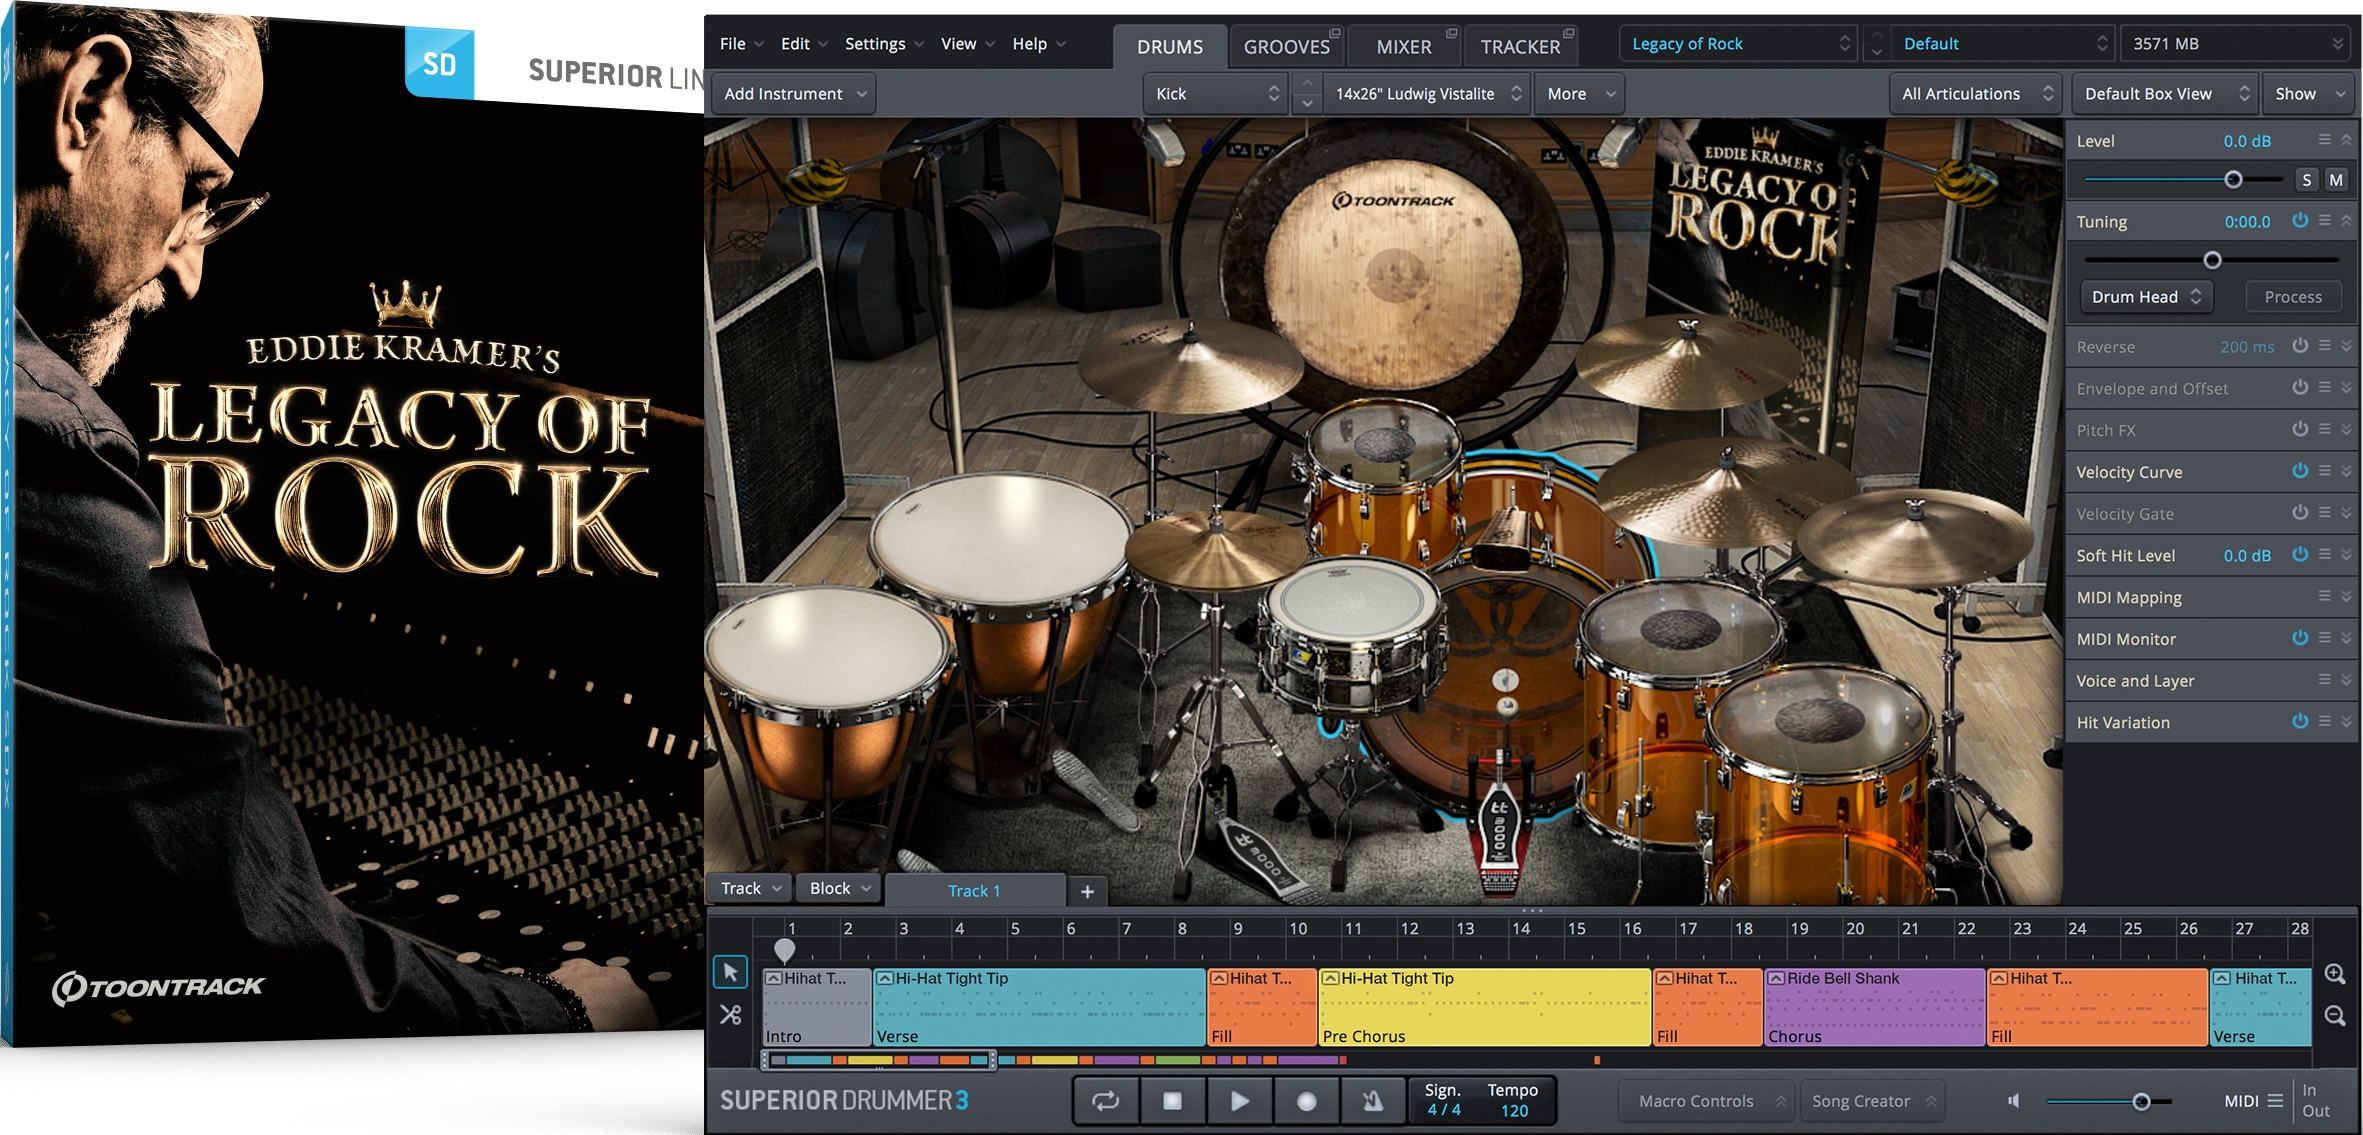This screenshot has height=1135, width=2363.
Task: Click the master volume speaker icon
Action: tap(2014, 1101)
